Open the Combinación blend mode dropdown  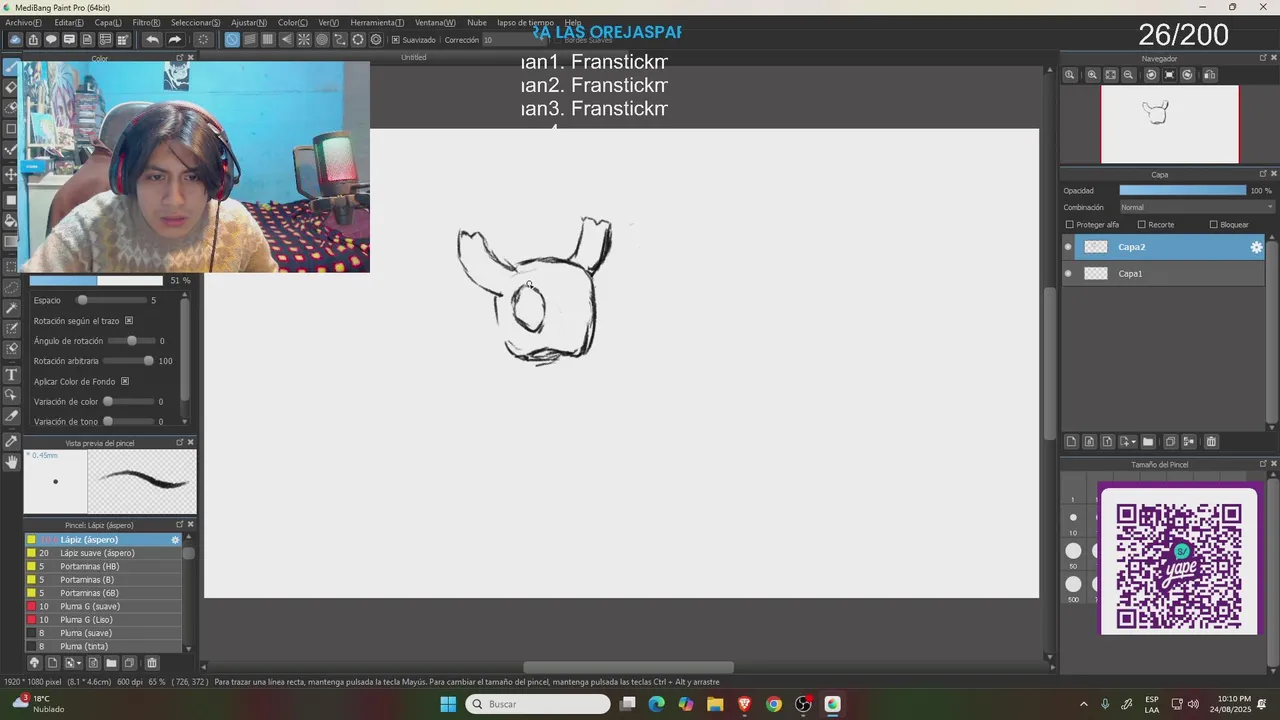[x=1197, y=207]
